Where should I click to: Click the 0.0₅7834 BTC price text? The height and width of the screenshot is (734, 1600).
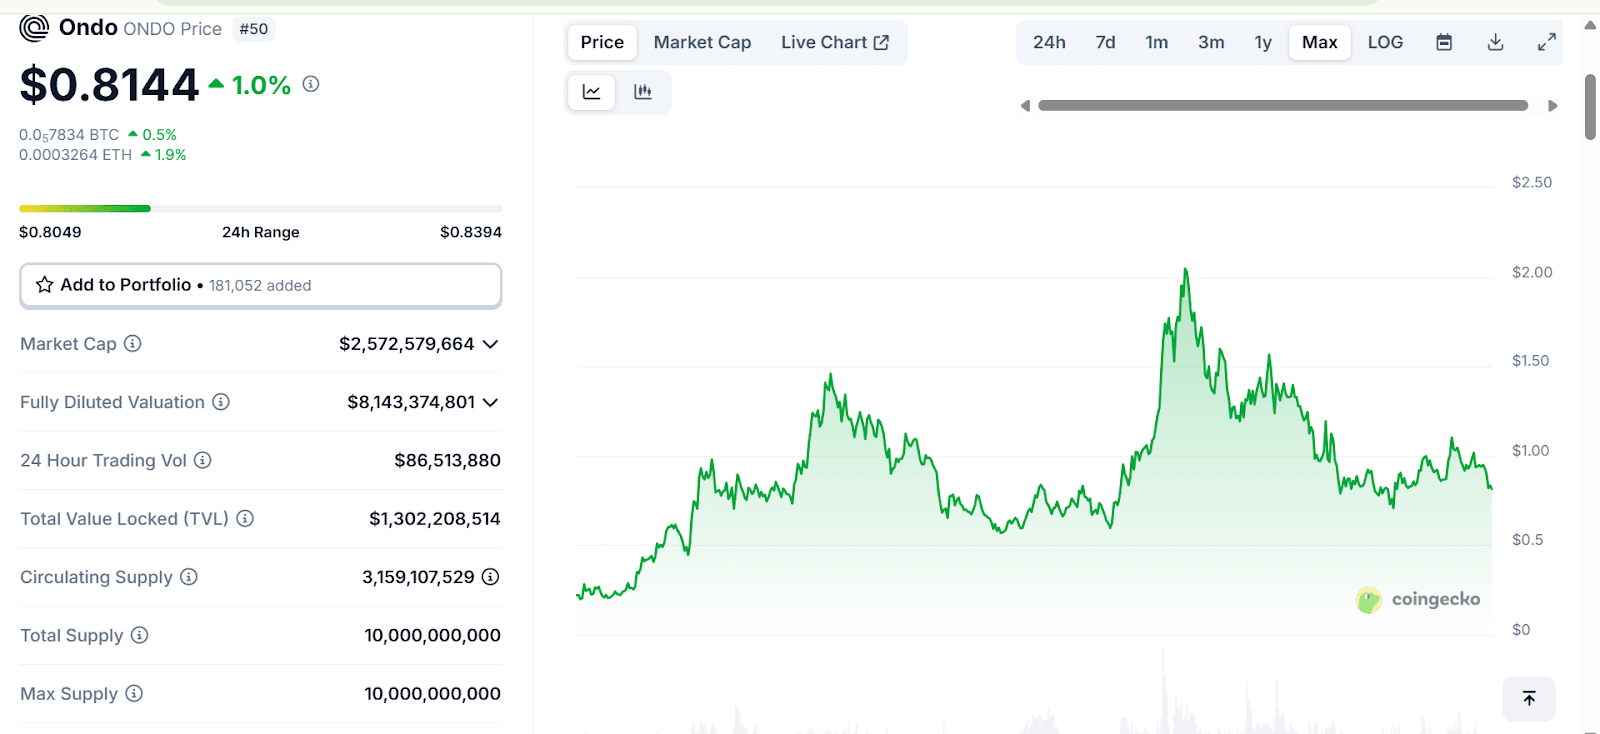69,135
